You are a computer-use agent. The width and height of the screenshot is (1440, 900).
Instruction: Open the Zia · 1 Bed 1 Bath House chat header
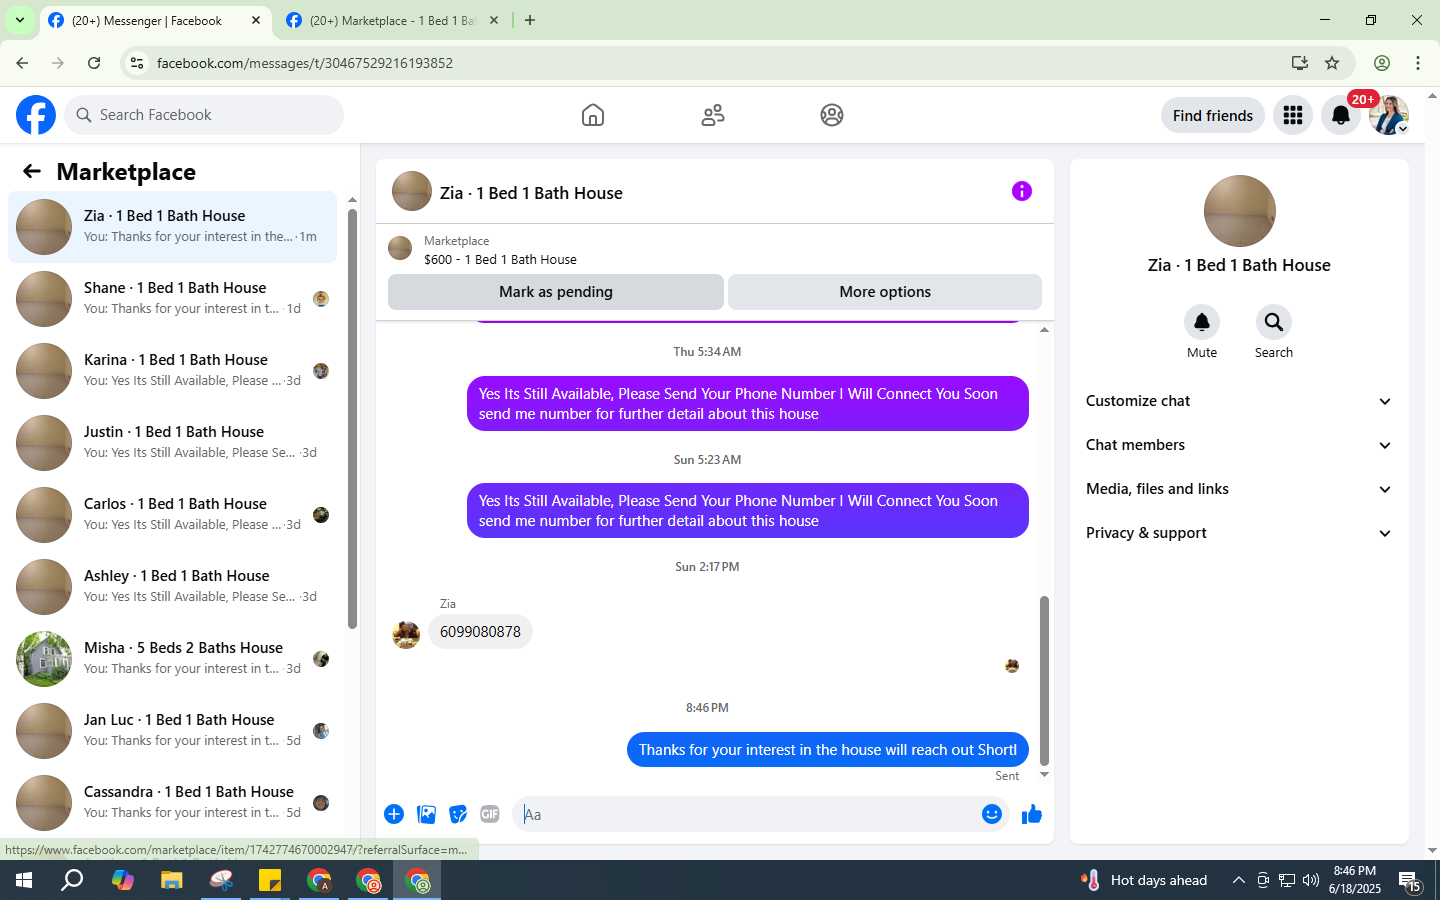(531, 193)
